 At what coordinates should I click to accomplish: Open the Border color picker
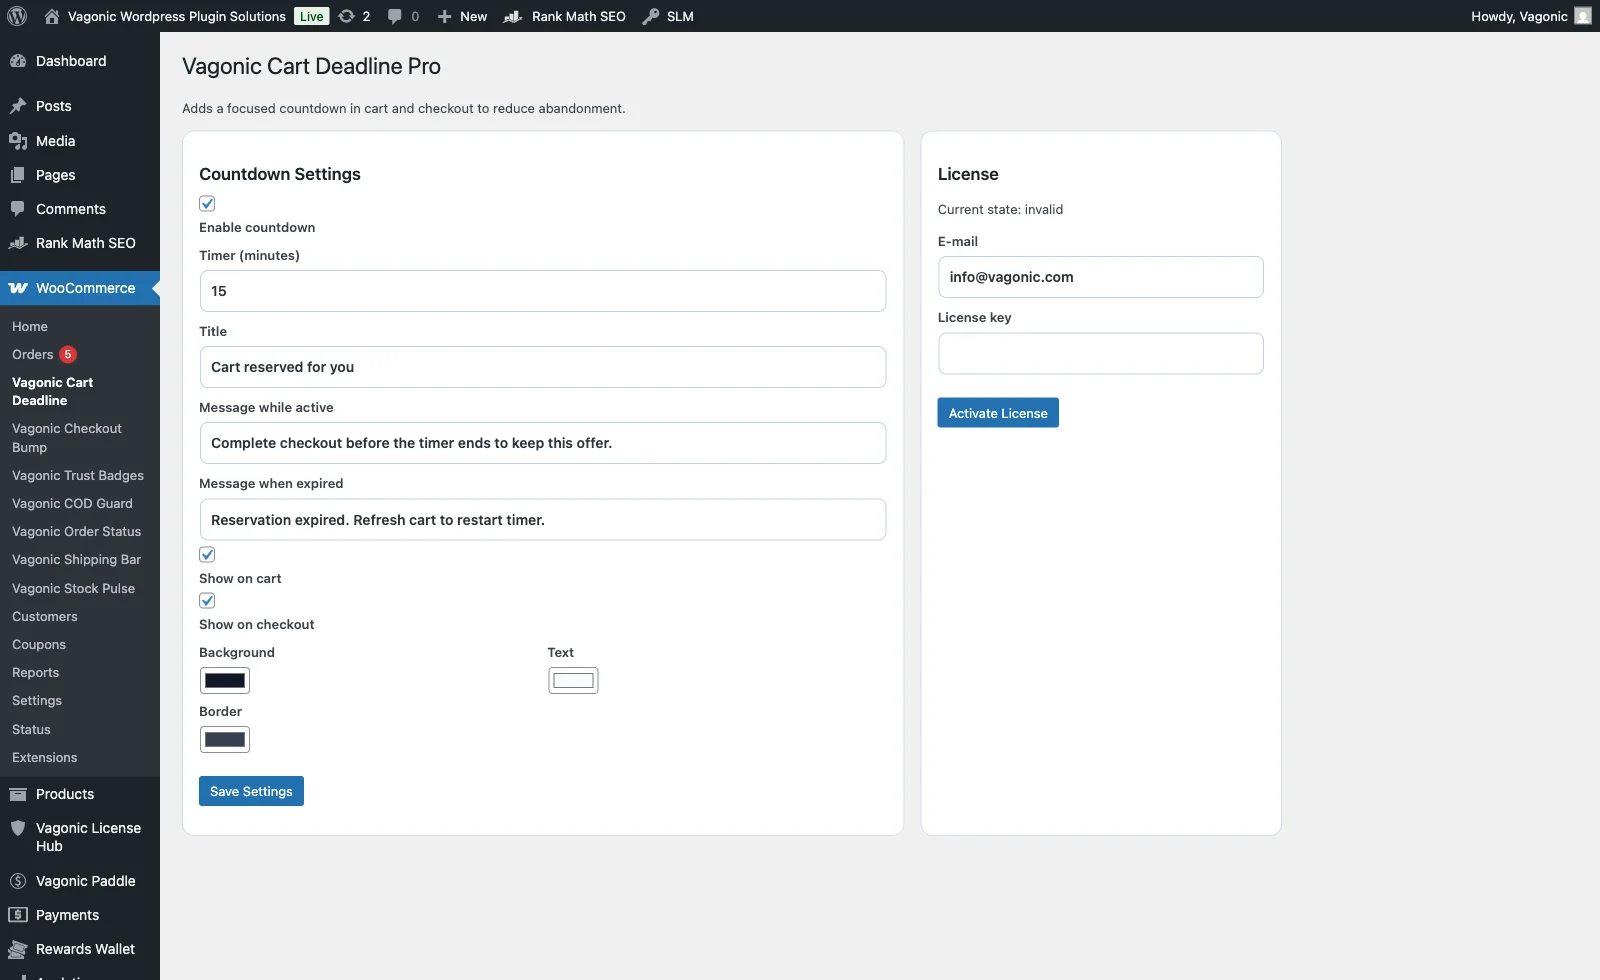pyautogui.click(x=225, y=740)
